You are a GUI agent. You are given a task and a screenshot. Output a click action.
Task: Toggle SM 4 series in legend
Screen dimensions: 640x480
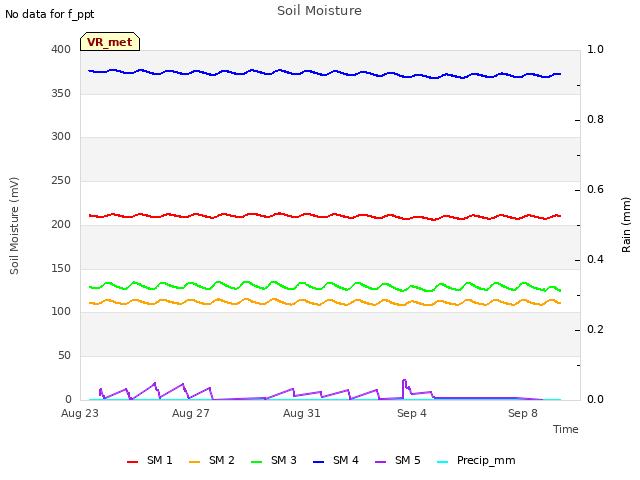click(336, 461)
